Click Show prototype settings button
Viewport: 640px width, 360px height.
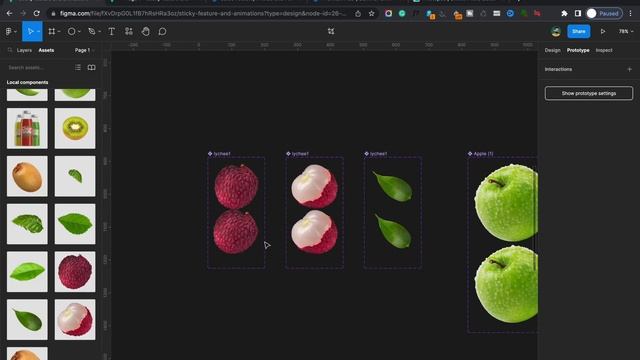pos(589,93)
